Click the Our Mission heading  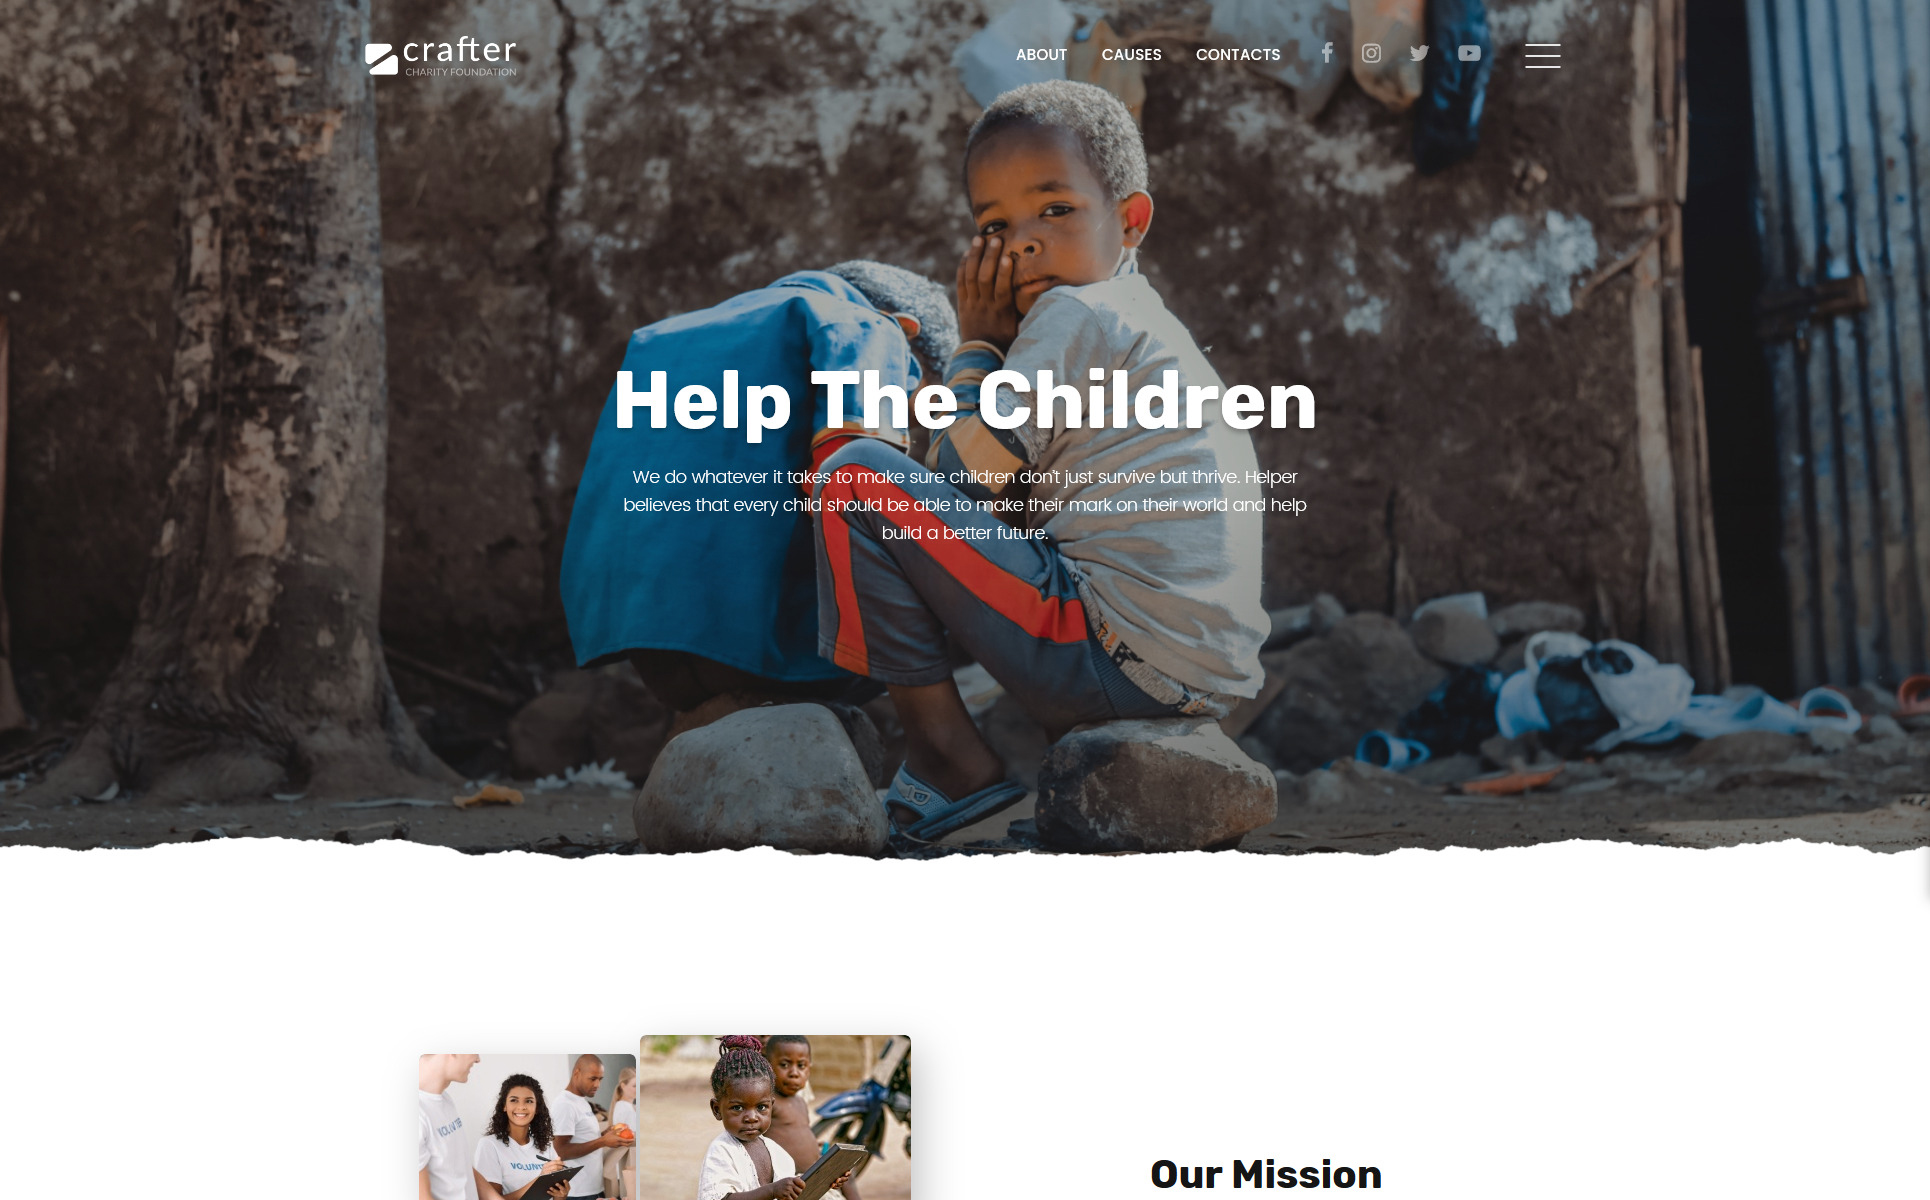click(1266, 1174)
